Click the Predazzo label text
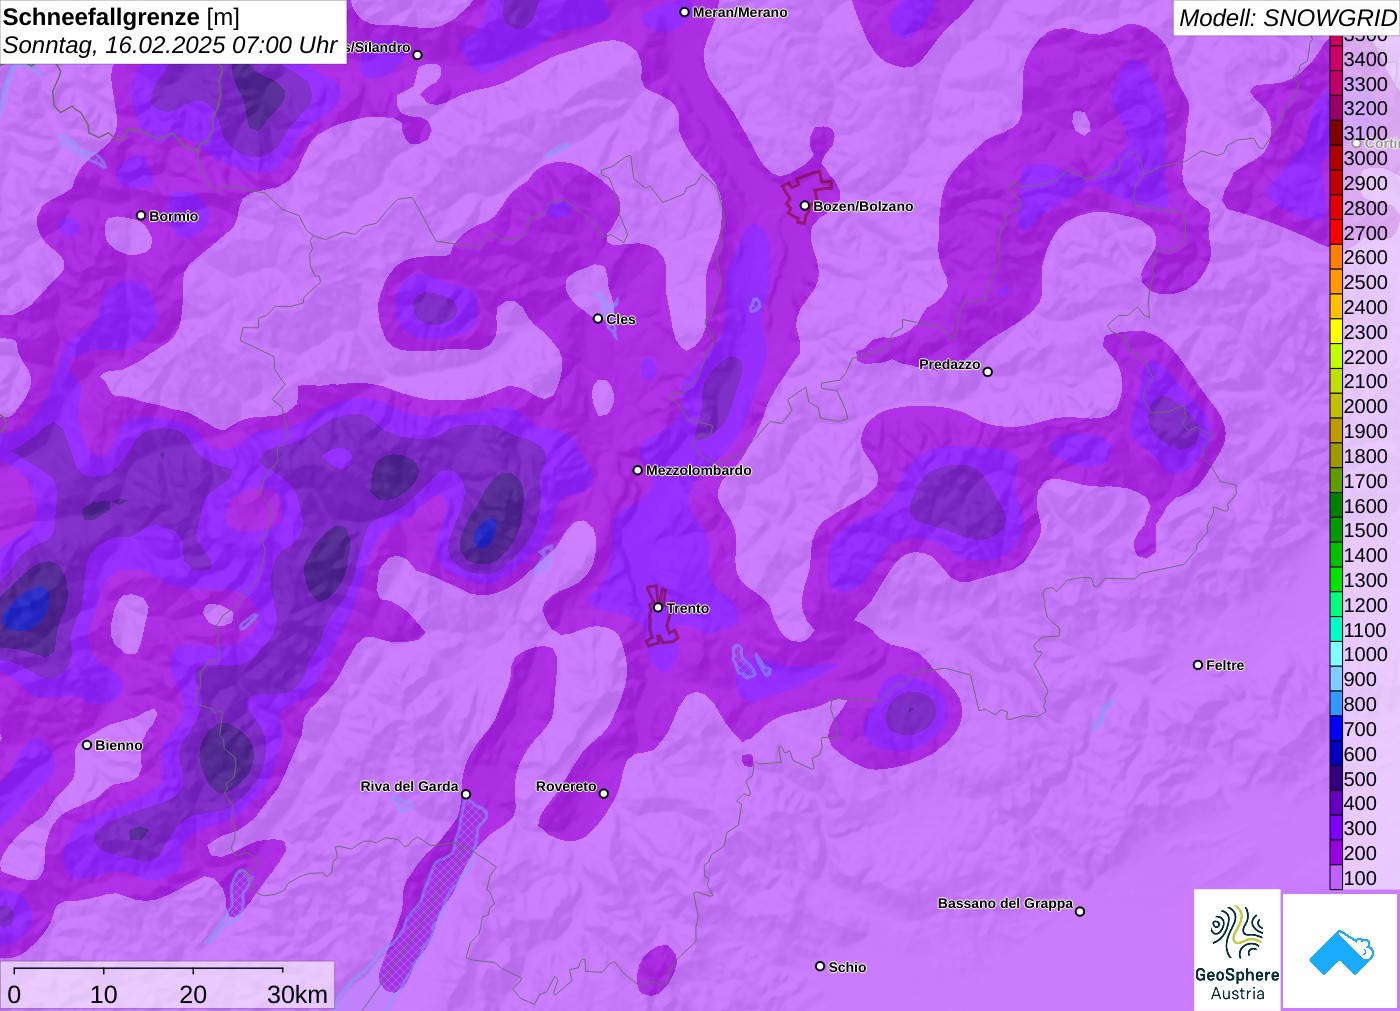 [950, 364]
